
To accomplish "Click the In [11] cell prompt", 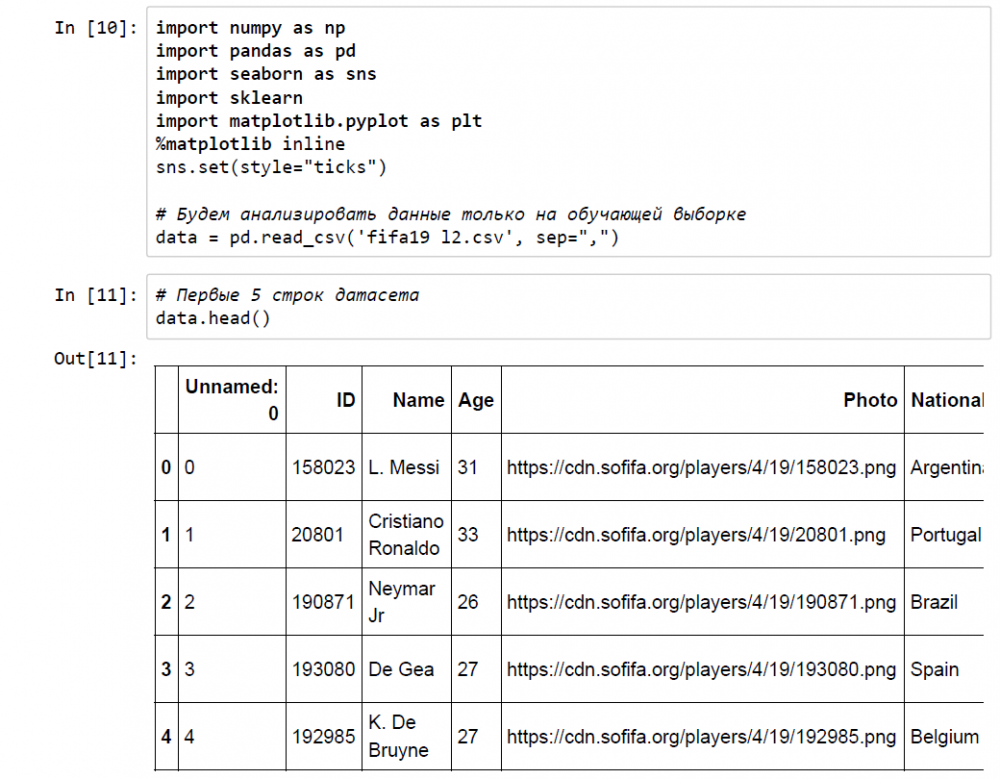I will pos(96,295).
